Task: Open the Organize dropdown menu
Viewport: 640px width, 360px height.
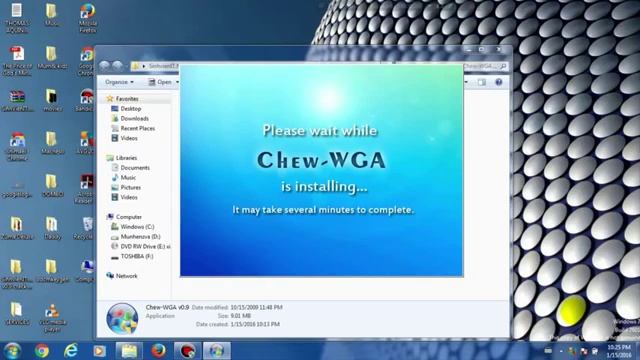Action: pos(119,82)
